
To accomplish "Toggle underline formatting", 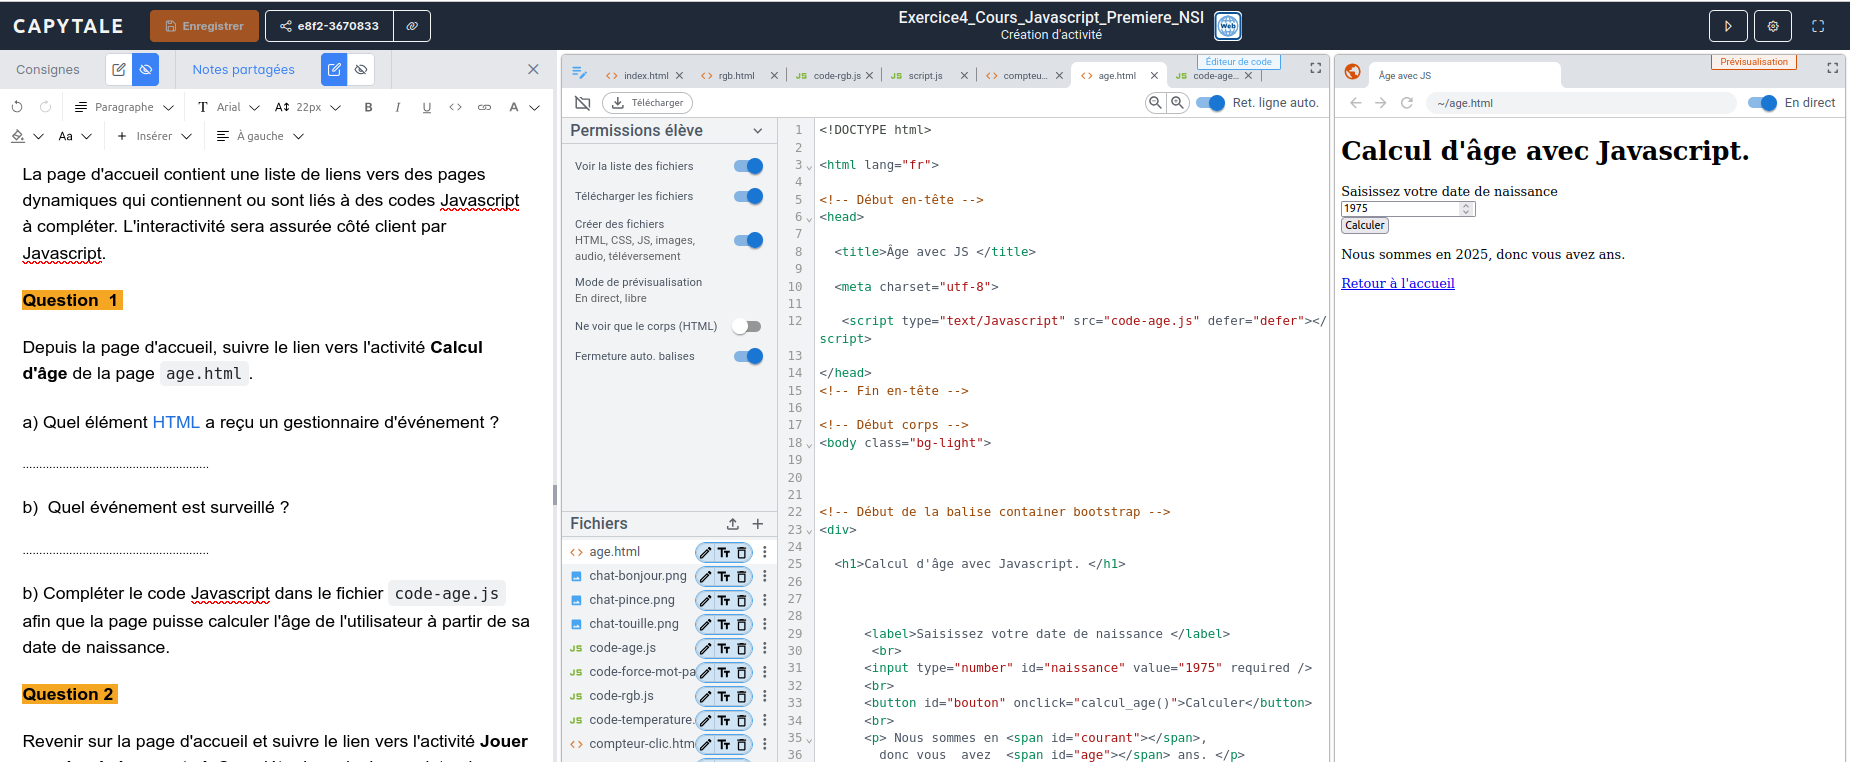I will pos(427,107).
